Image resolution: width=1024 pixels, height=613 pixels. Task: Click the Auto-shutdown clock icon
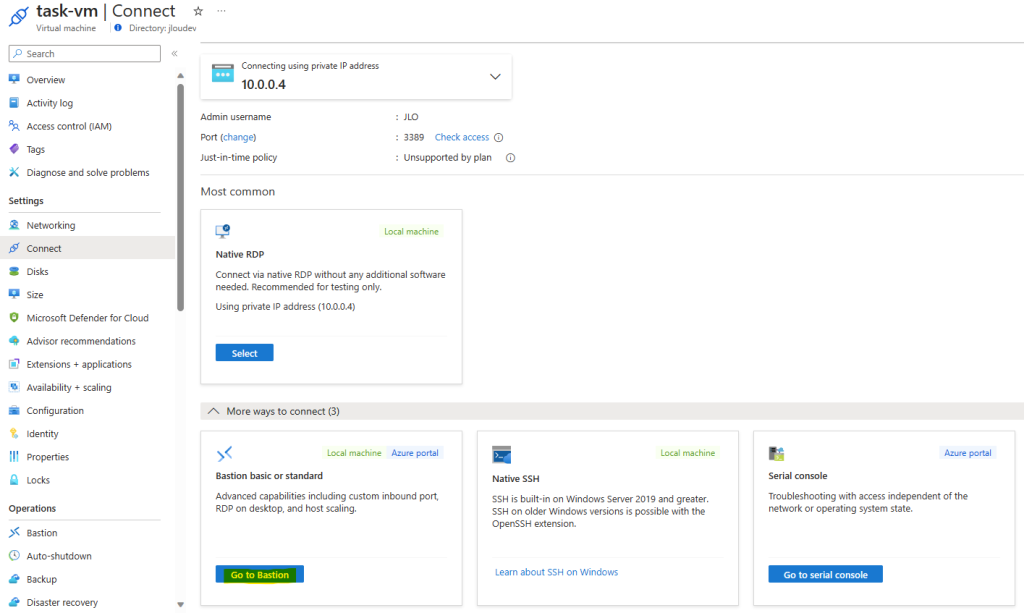pyautogui.click(x=14, y=556)
